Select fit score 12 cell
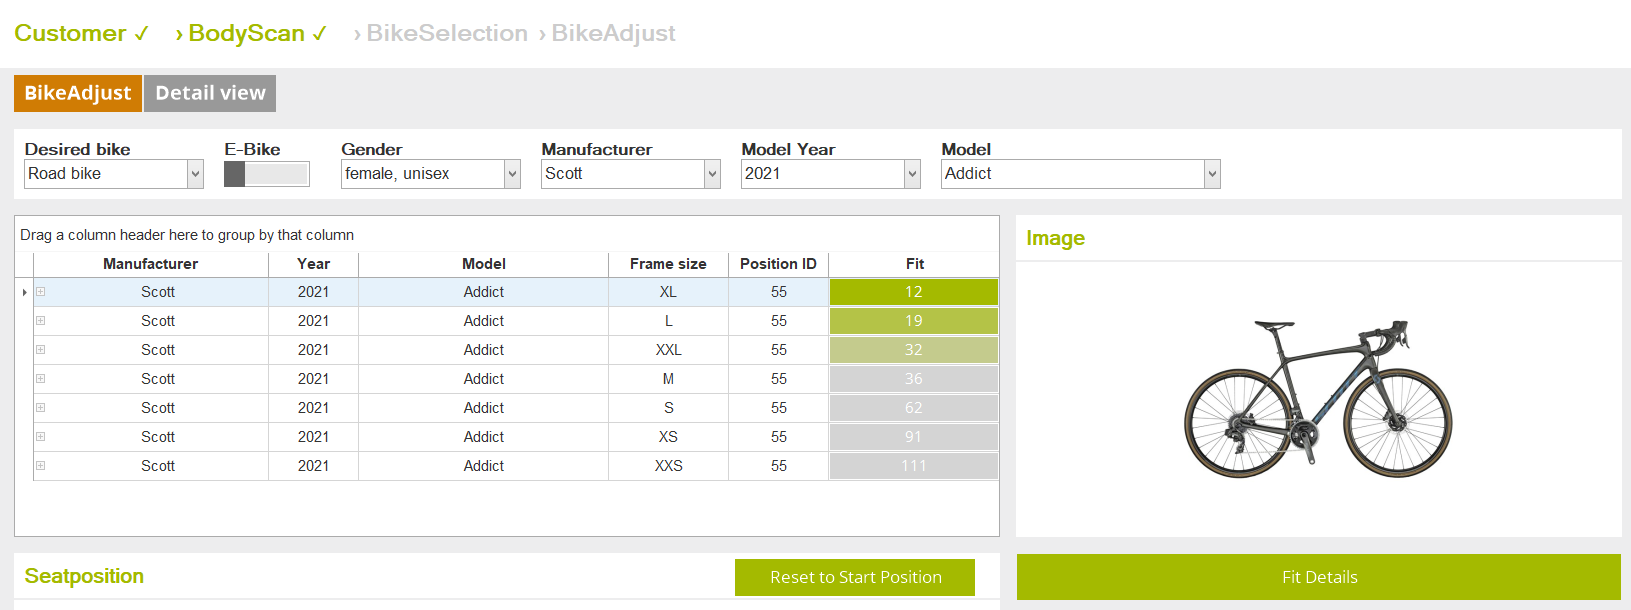 coord(914,292)
